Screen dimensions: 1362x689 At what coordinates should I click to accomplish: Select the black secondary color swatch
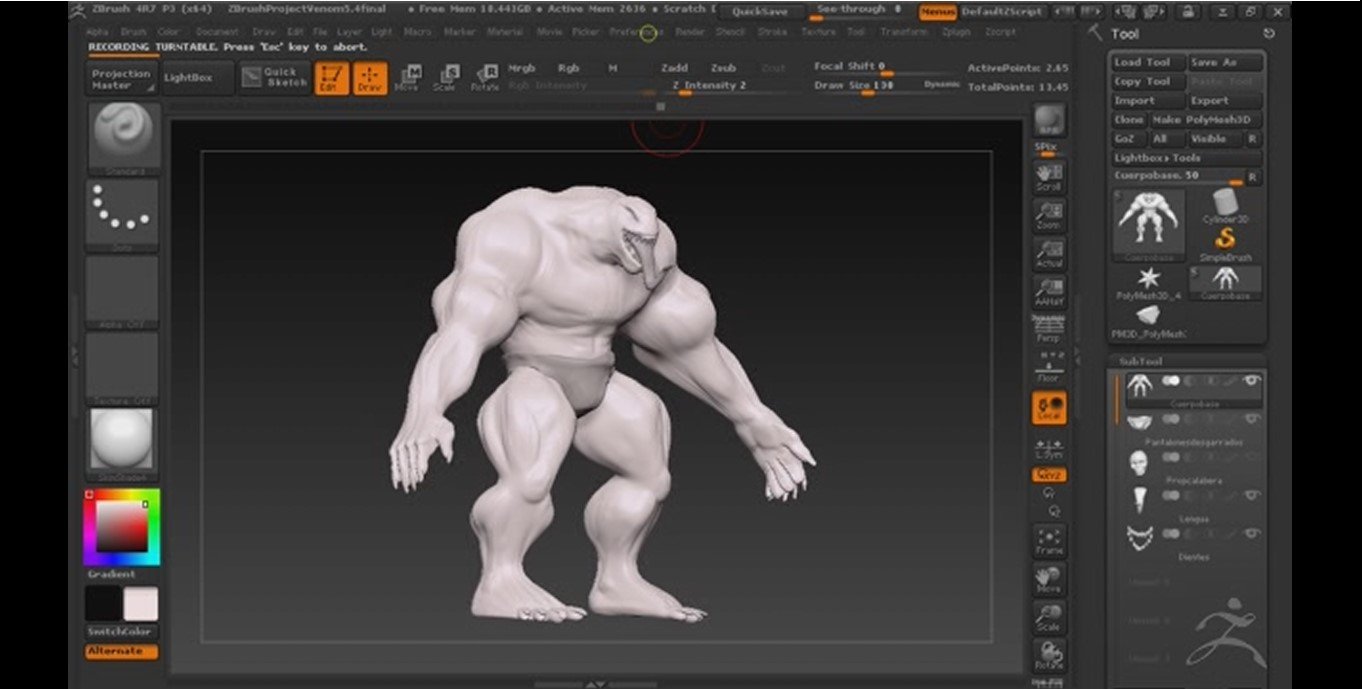coord(103,604)
